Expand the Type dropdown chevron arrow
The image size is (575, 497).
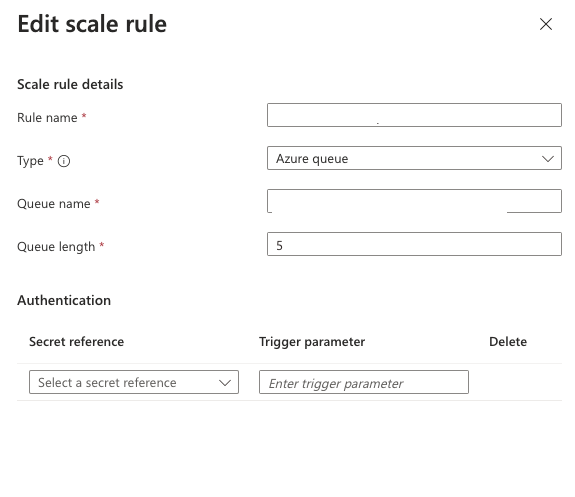[x=548, y=159]
